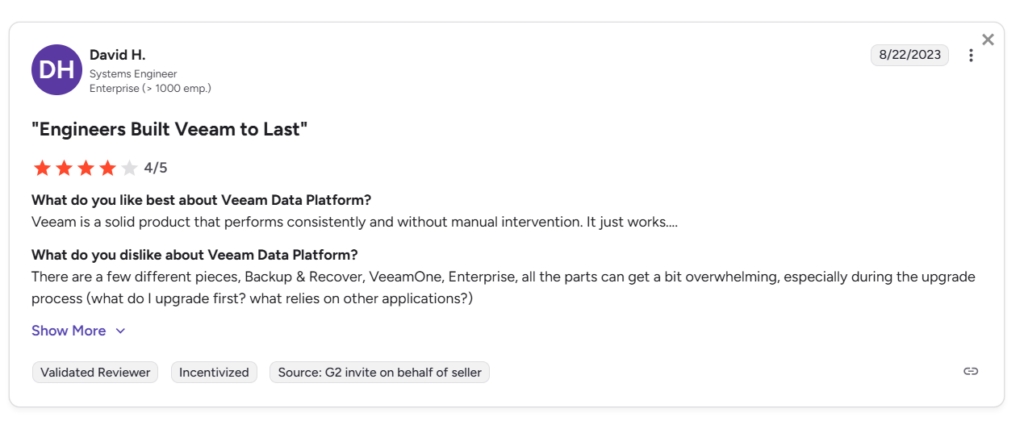Click the "What do you like best" heading
1024x425 pixels.
(x=201, y=200)
